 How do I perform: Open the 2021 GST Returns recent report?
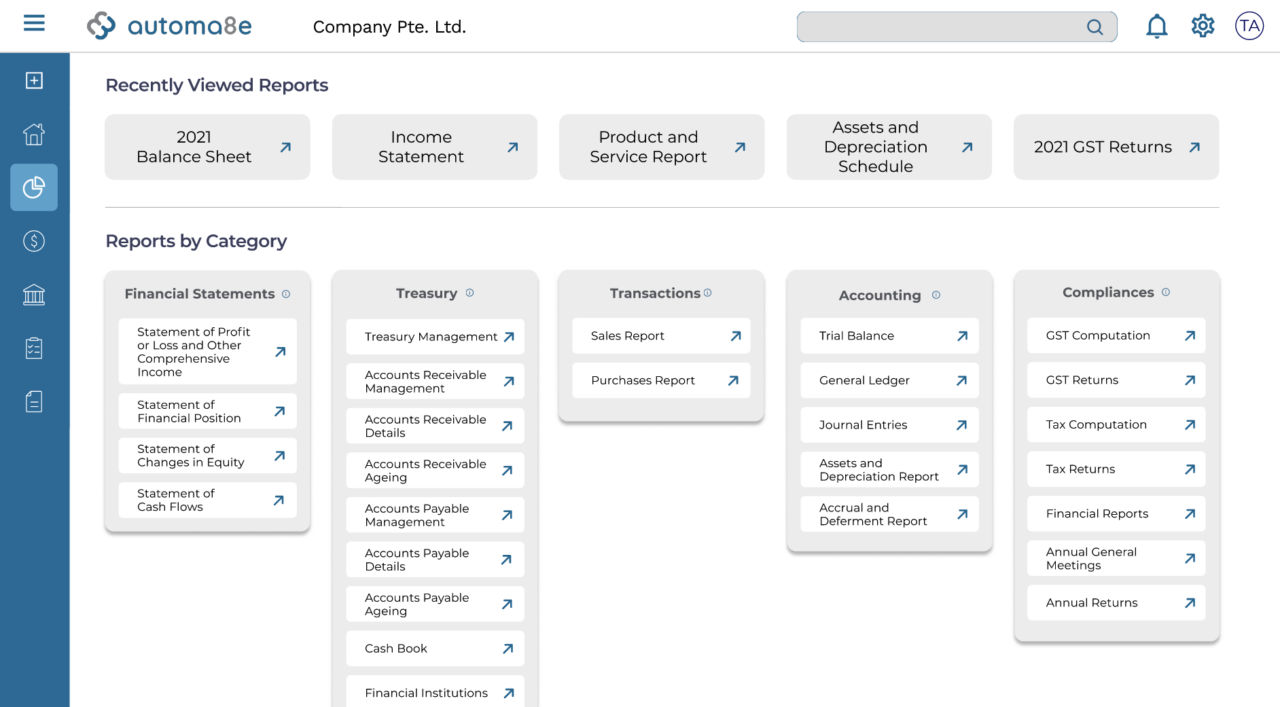[1116, 147]
